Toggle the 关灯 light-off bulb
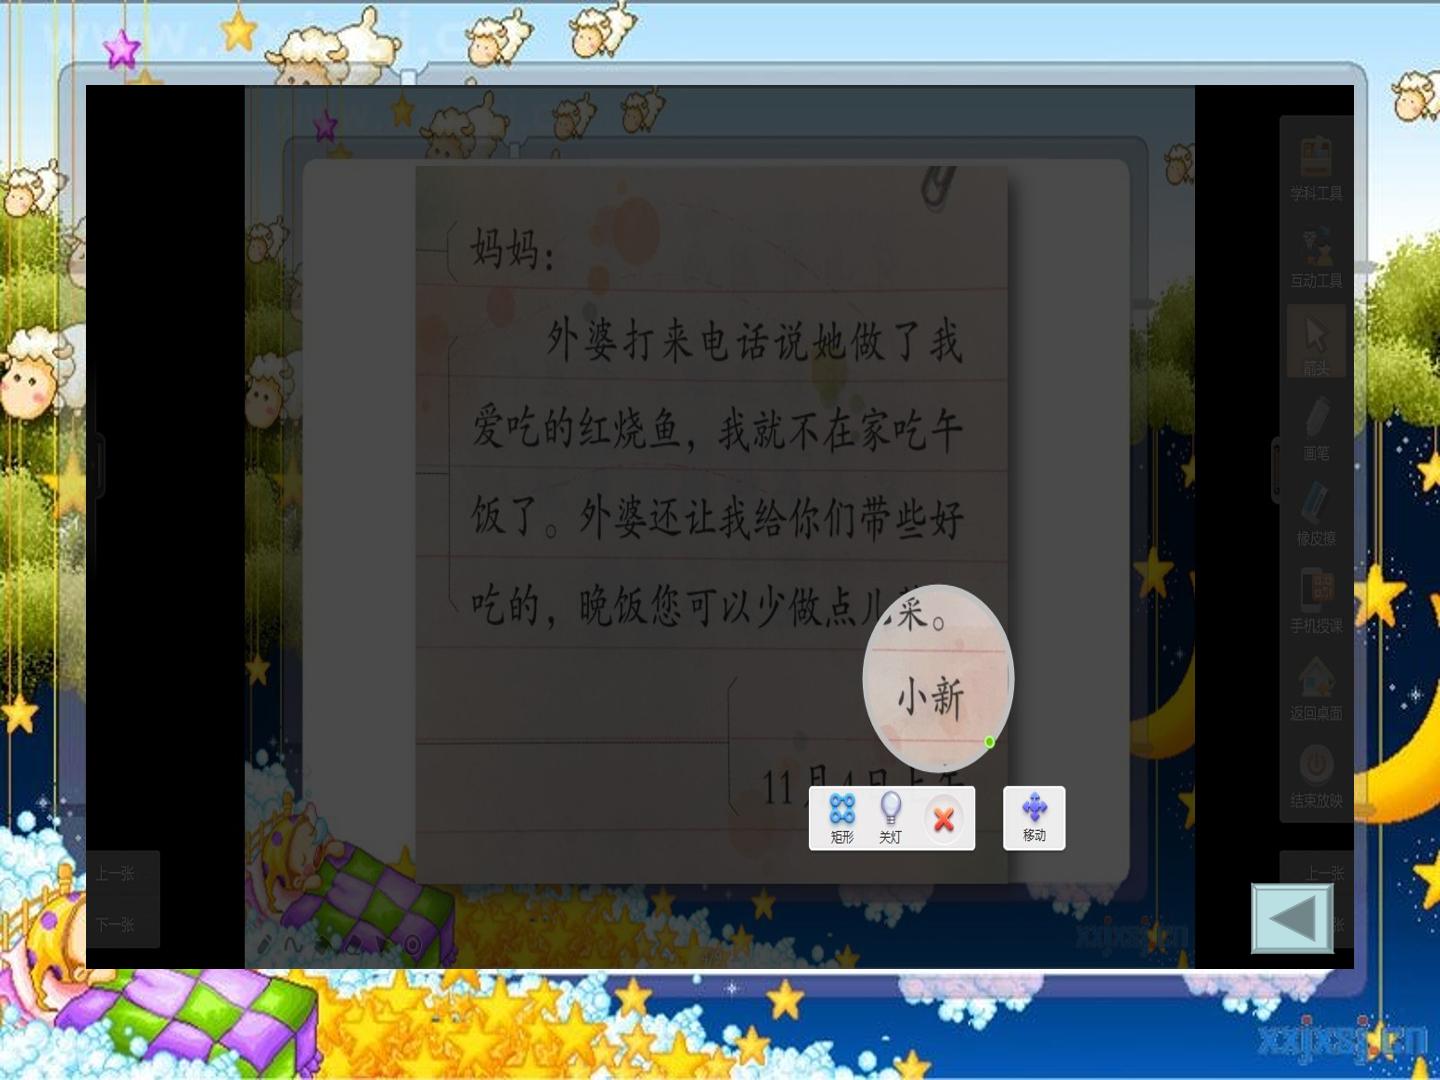1440x1080 pixels. (890, 818)
